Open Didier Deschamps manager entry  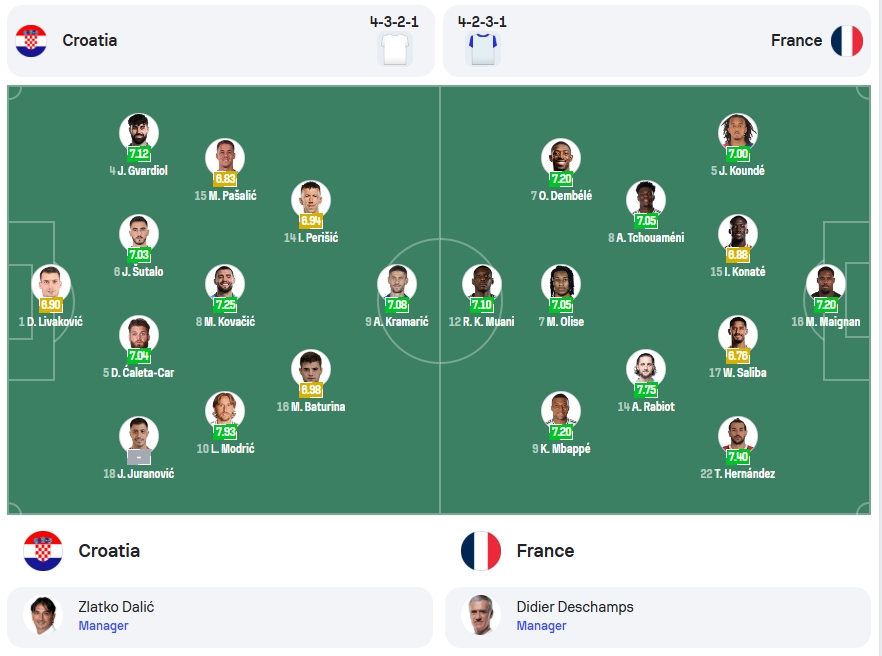click(658, 617)
